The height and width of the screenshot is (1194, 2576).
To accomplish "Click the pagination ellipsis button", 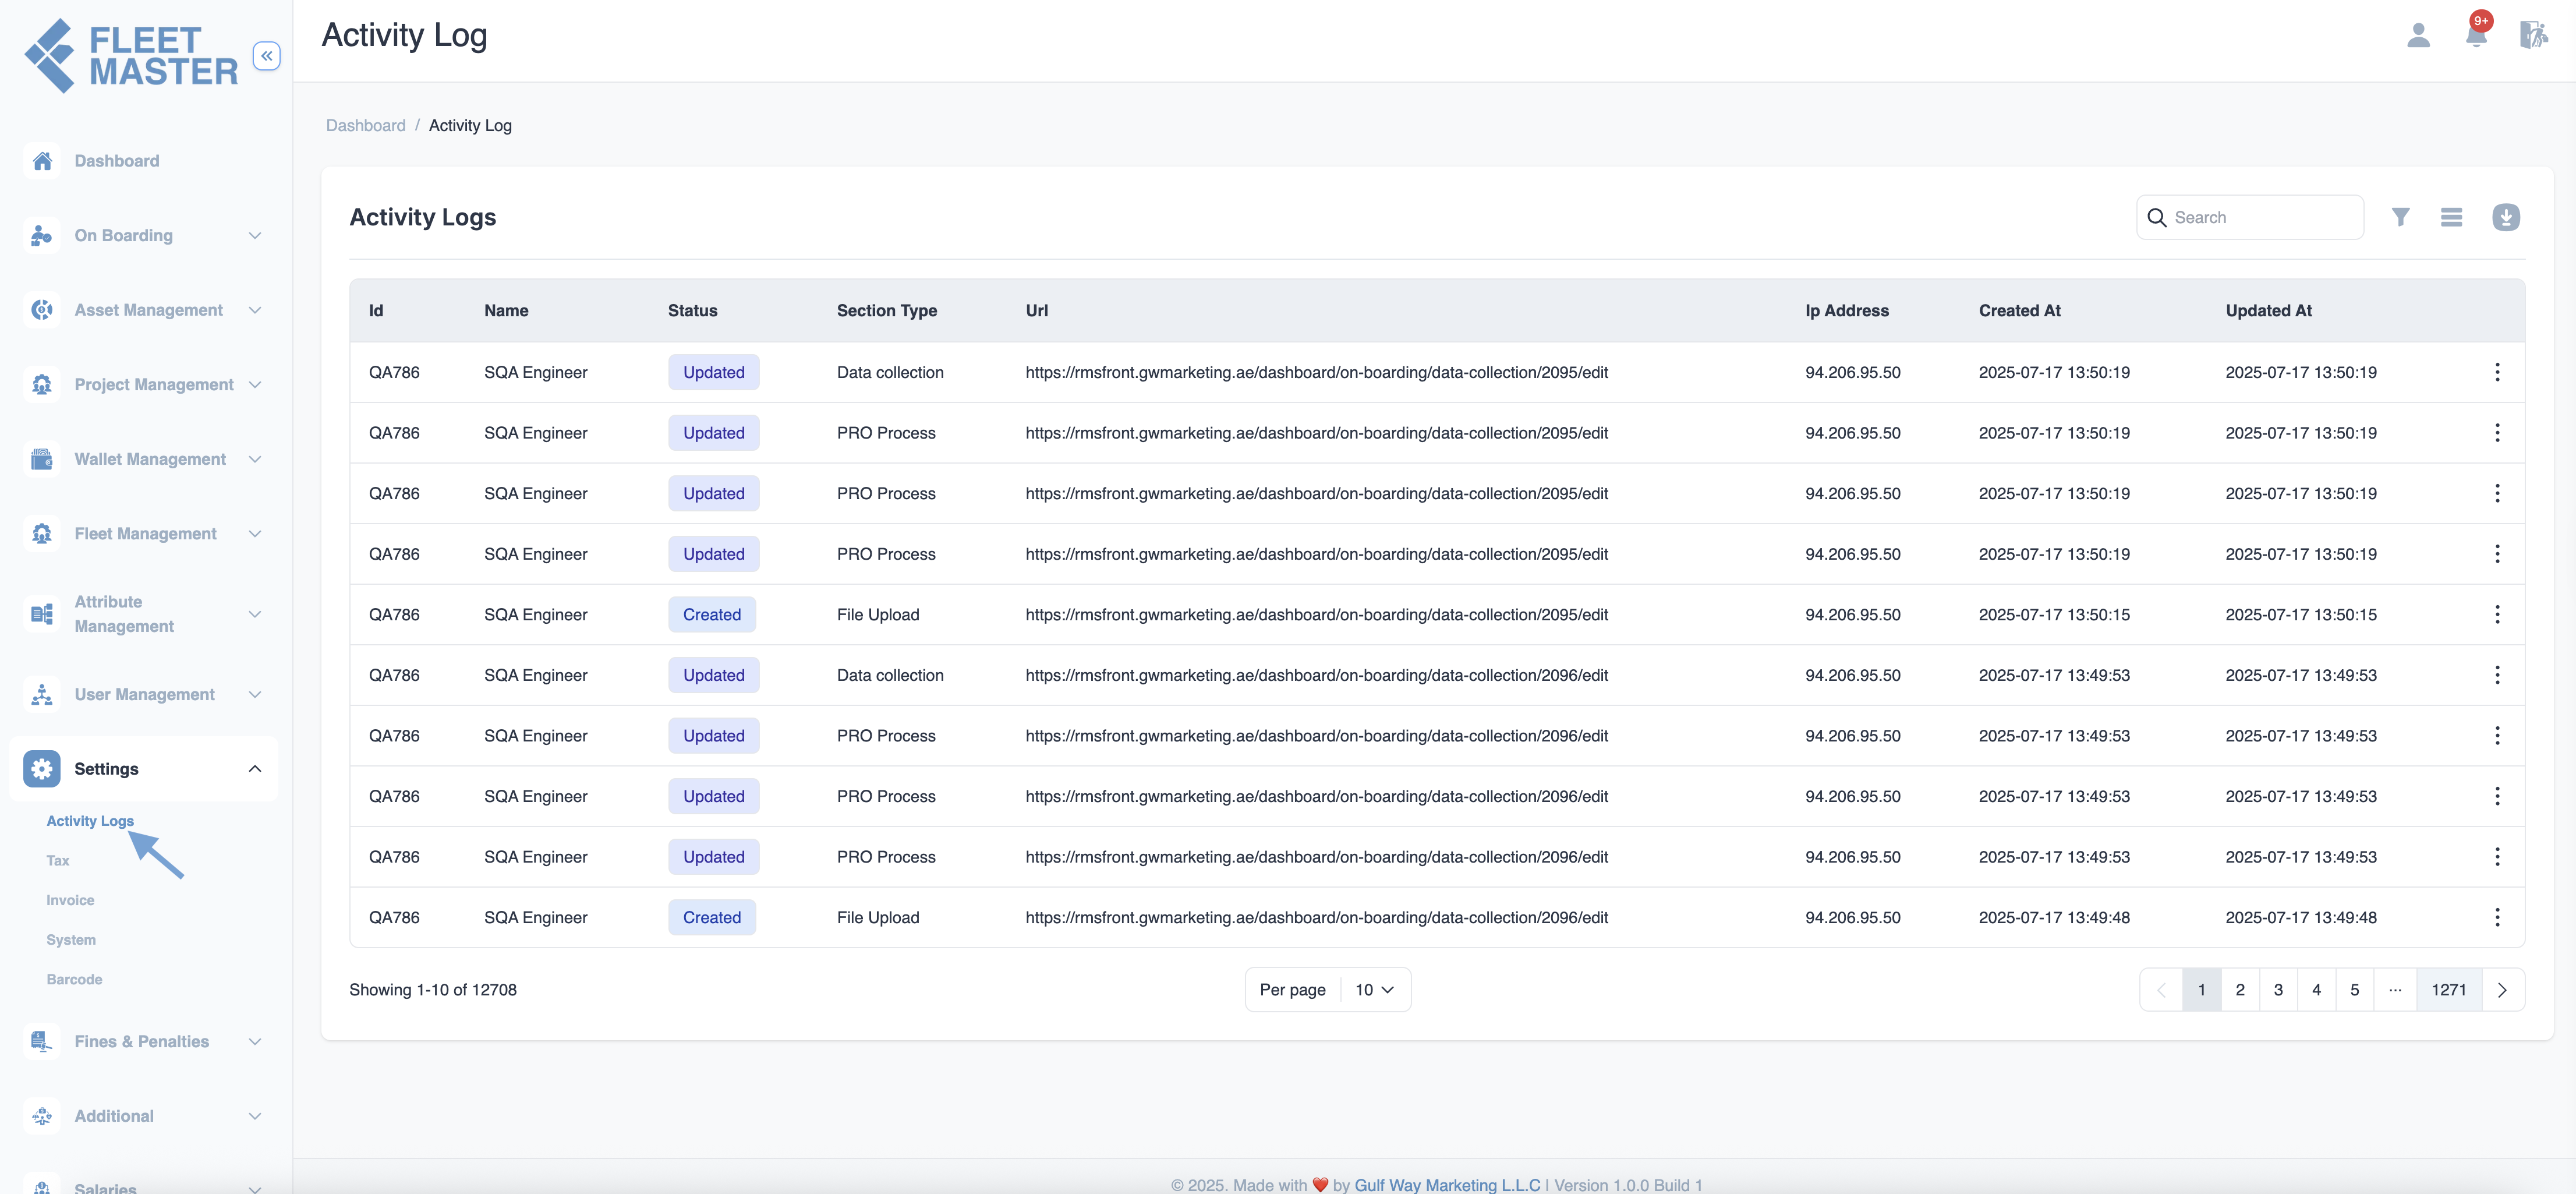I will pyautogui.click(x=2395, y=990).
